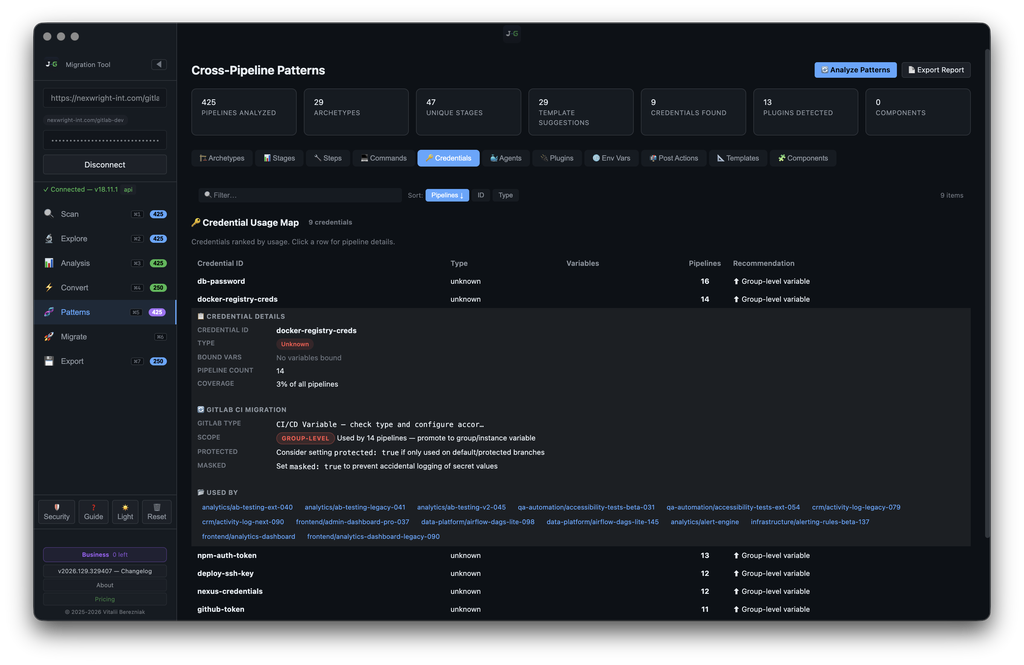
Task: Switch to the Plugins tab
Action: [557, 158]
